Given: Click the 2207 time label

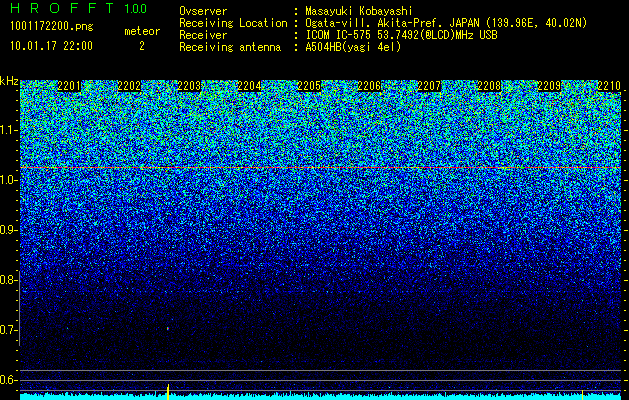Looking at the screenshot, I should coord(429,86).
